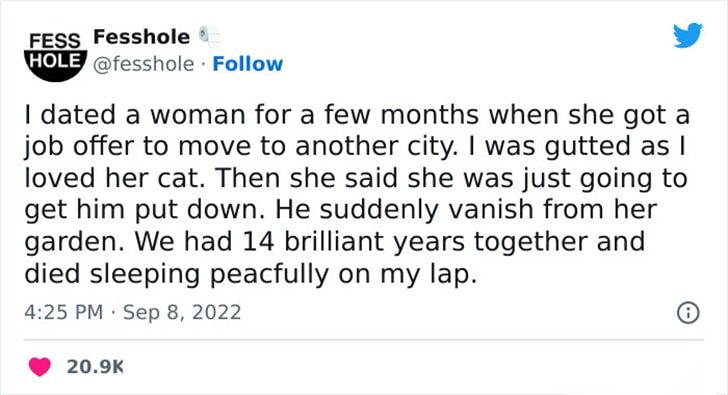
Task: Click the final line "died sleeping peacfully"
Action: (x=251, y=274)
